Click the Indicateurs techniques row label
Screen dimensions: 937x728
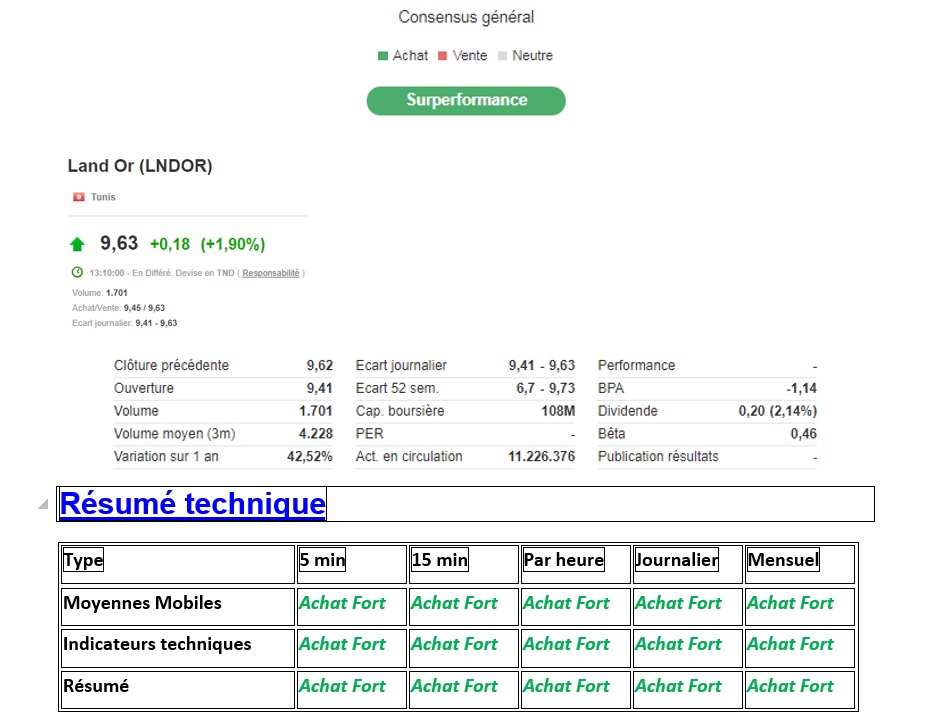point(157,644)
